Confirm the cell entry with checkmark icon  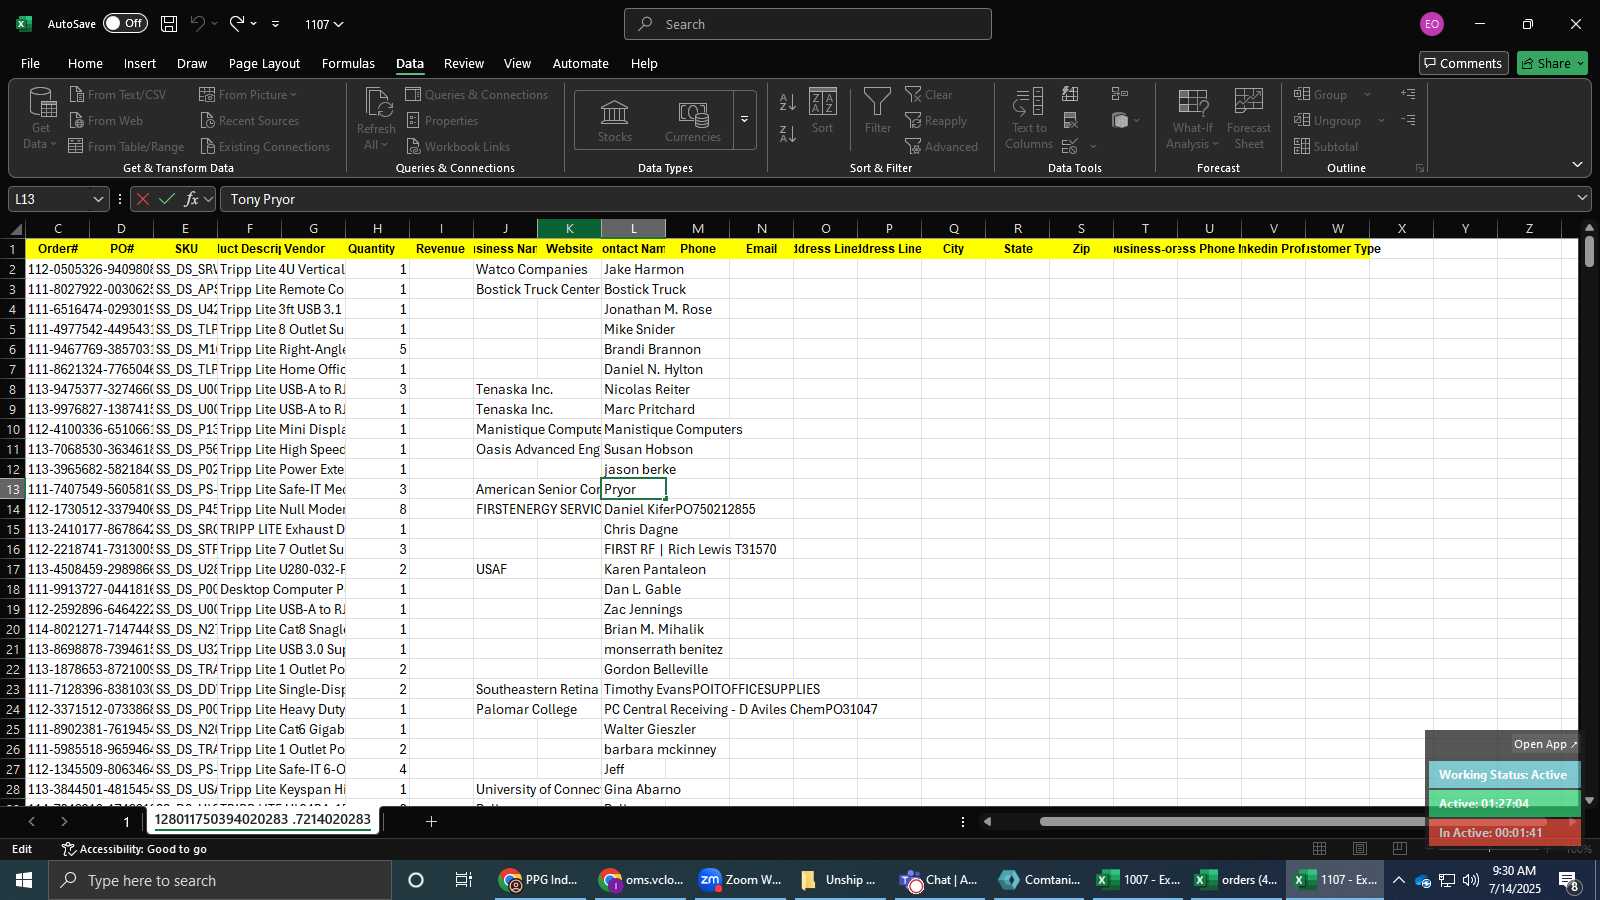coord(167,199)
